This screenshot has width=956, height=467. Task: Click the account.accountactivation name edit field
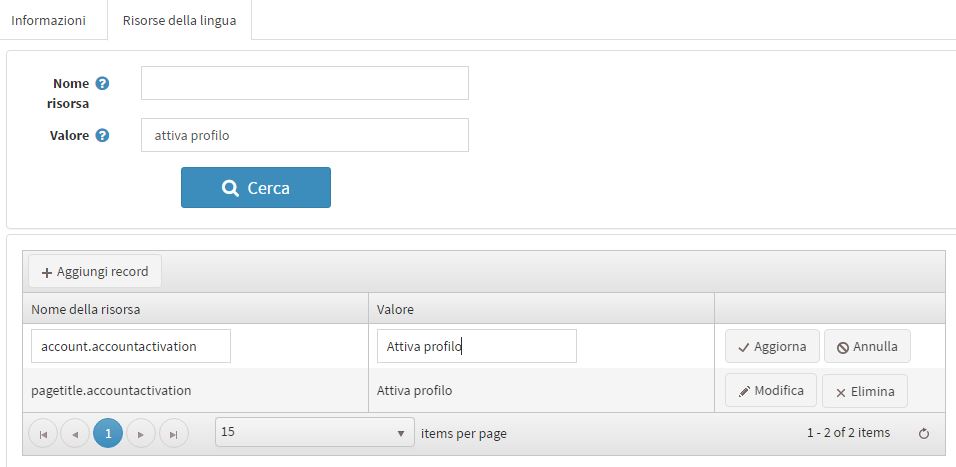coord(131,346)
